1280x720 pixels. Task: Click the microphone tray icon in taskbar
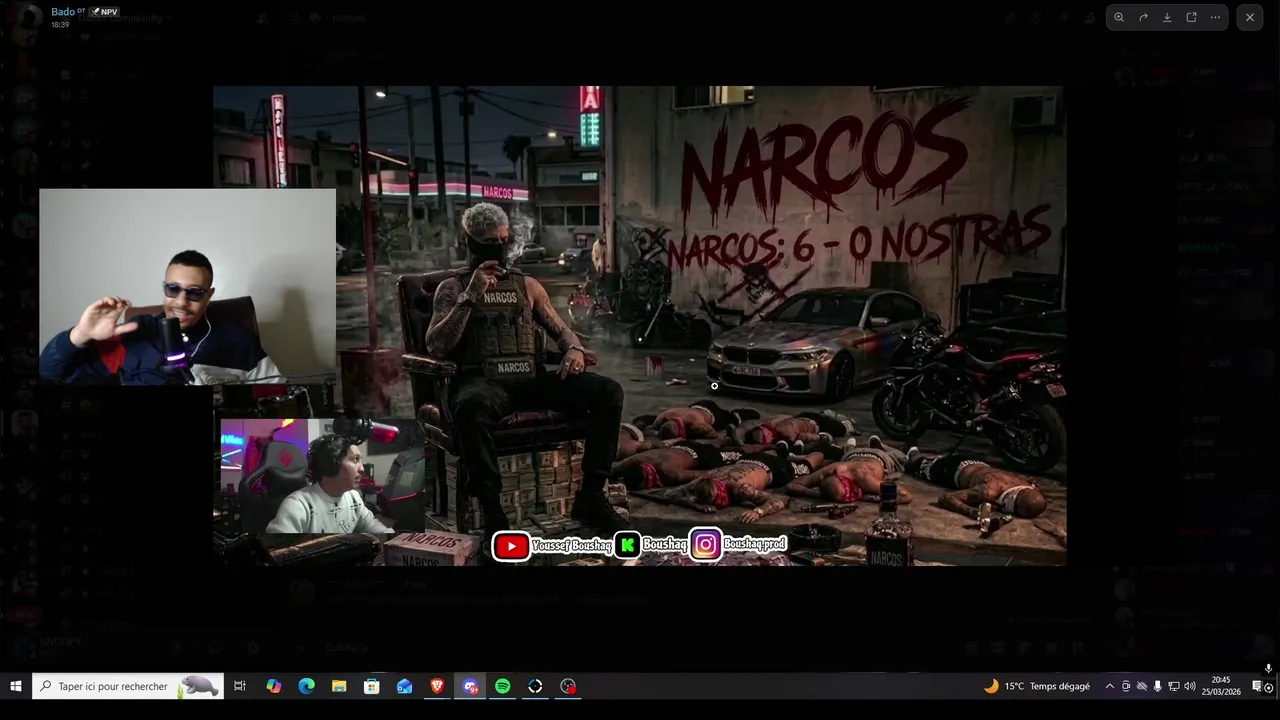click(x=1158, y=686)
